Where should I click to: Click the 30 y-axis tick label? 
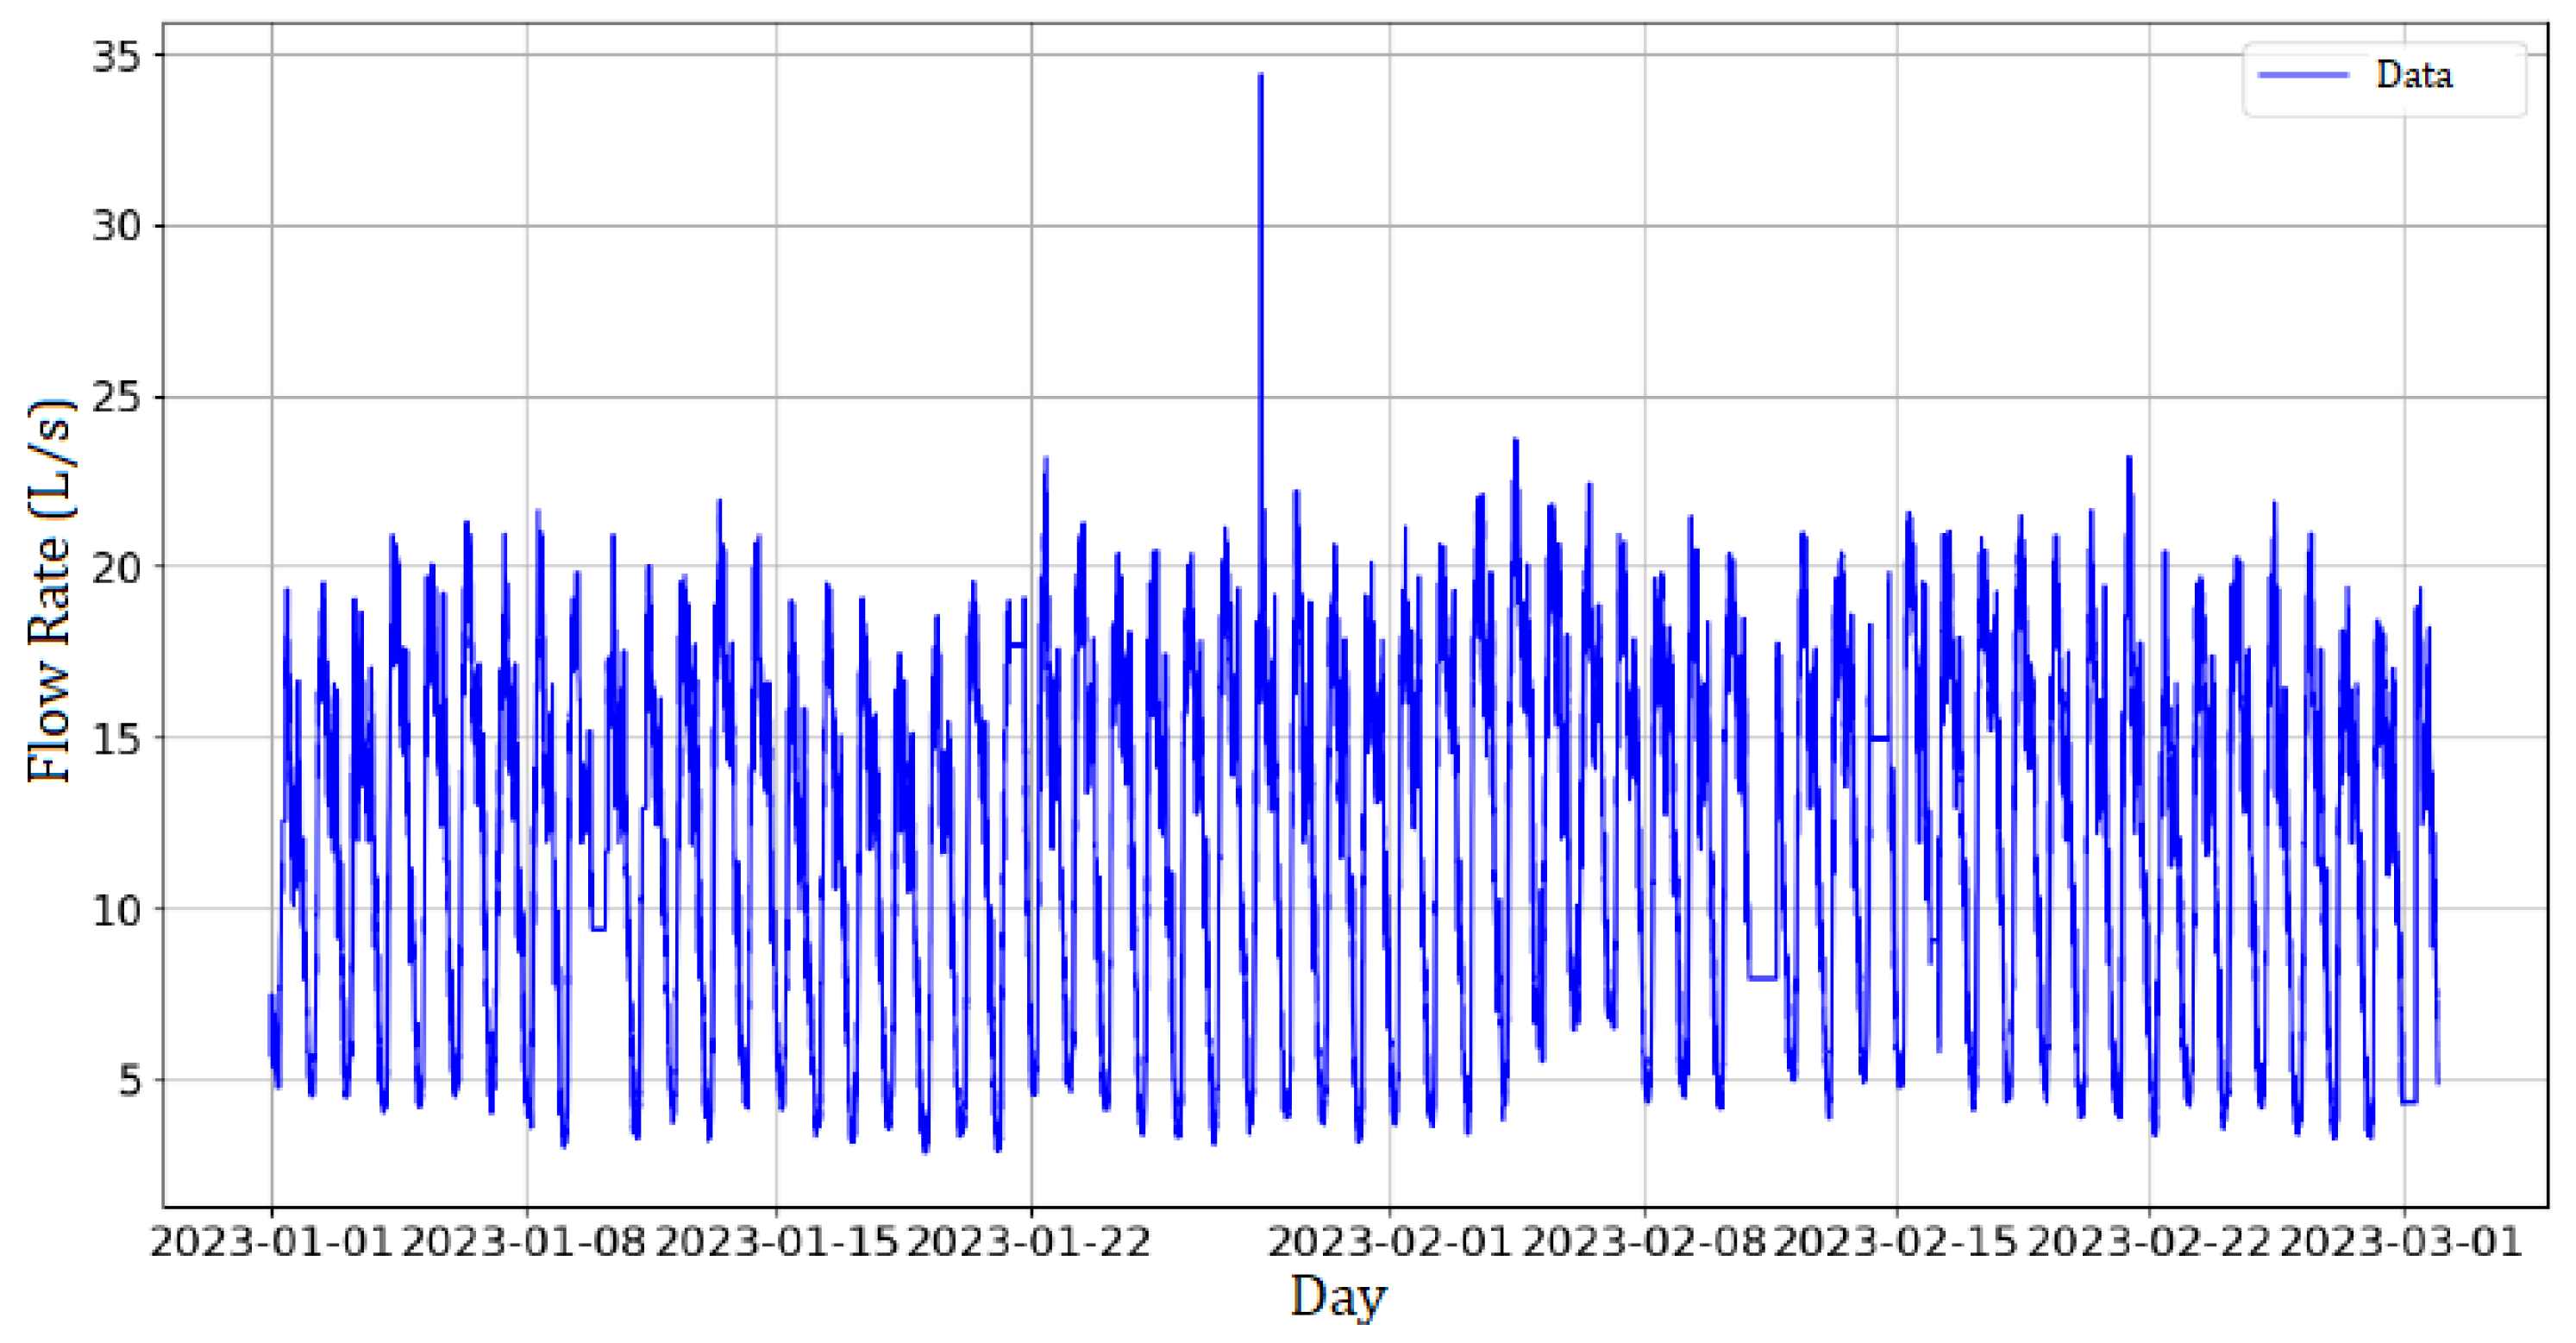tap(116, 226)
